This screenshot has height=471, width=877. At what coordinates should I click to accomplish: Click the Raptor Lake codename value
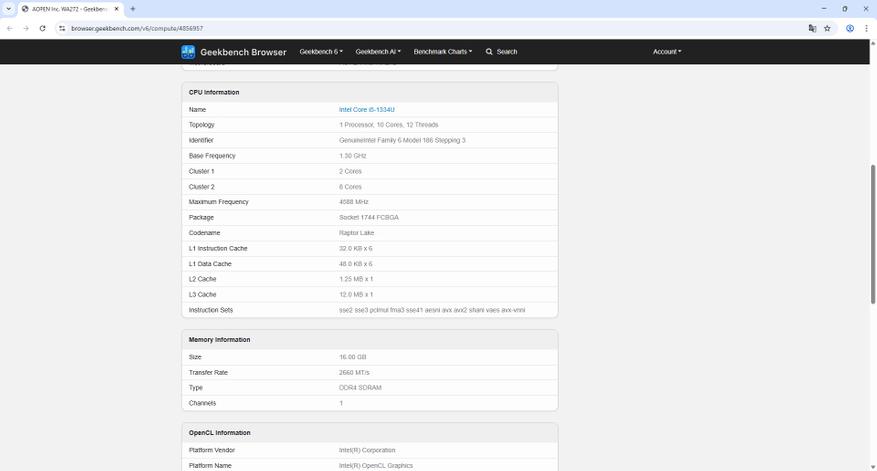356,233
